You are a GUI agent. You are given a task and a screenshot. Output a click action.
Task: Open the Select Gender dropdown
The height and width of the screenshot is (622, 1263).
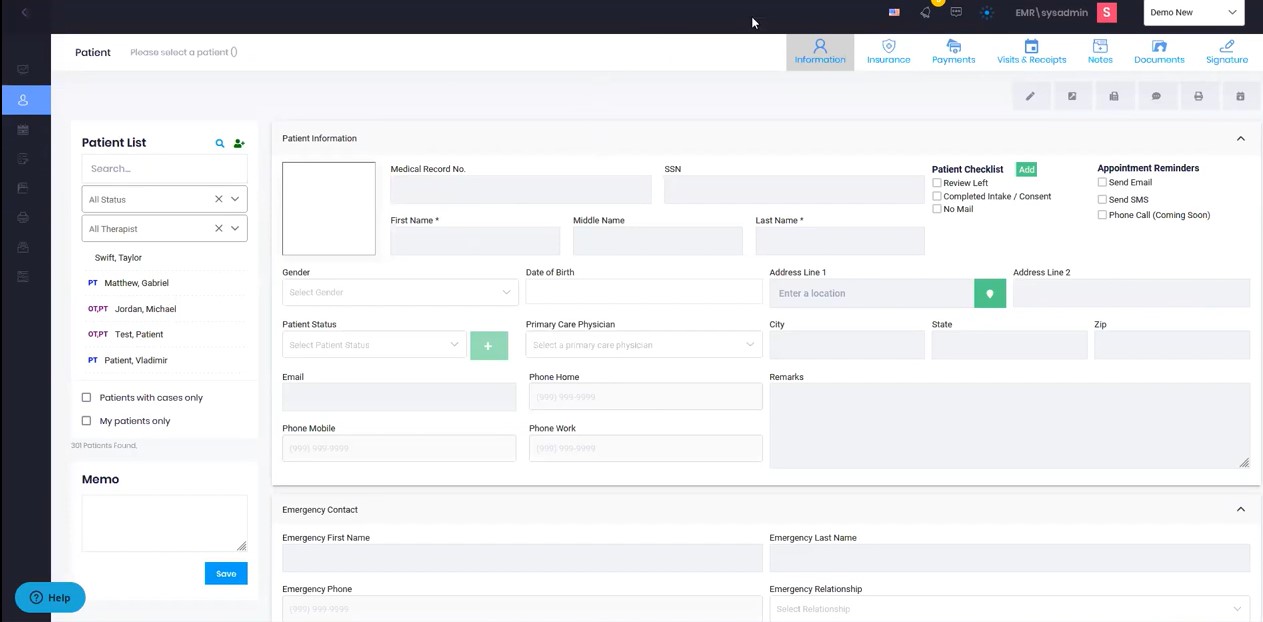point(398,292)
